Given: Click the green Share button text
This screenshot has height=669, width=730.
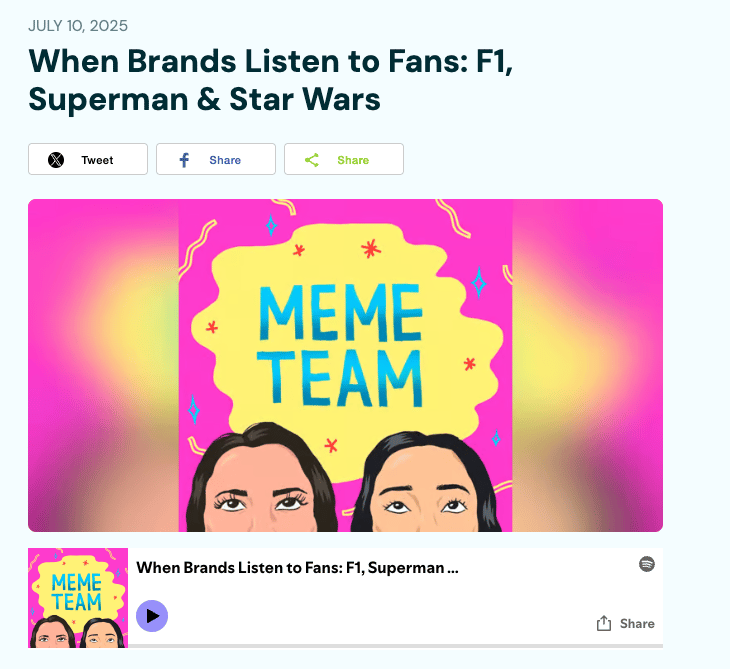Looking at the screenshot, I should coord(353,160).
